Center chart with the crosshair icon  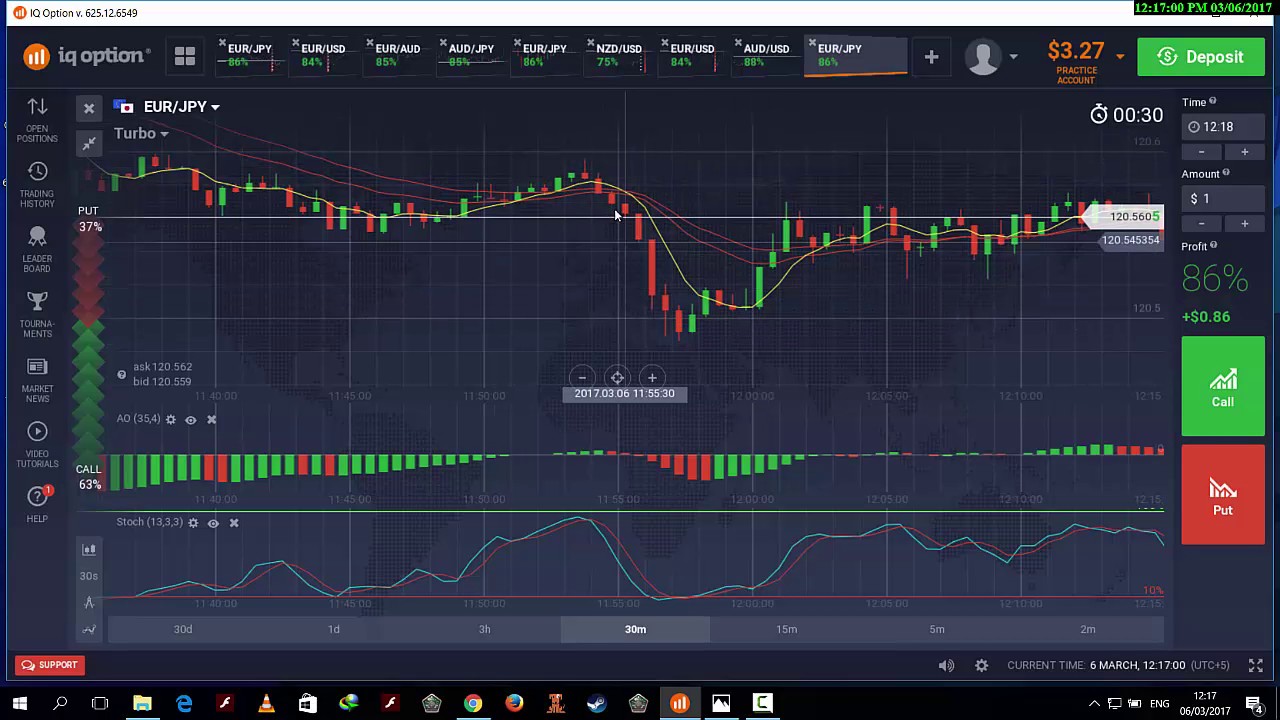click(617, 377)
